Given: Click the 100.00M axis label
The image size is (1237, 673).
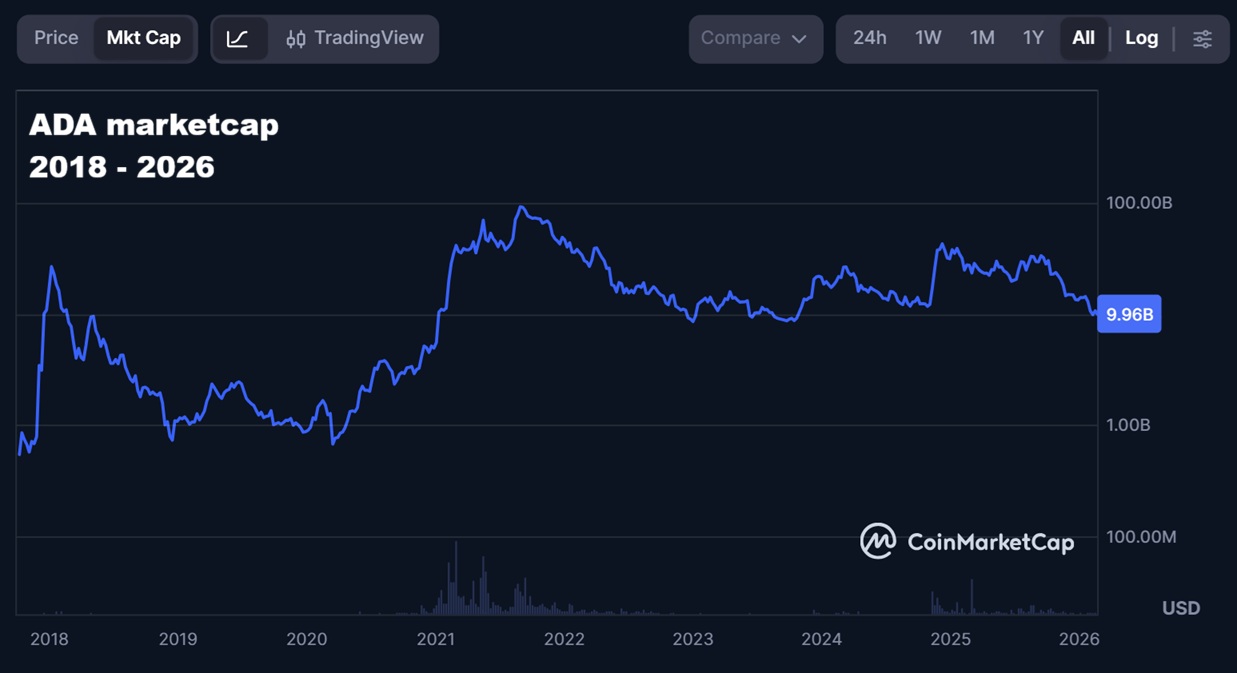Looking at the screenshot, I should 1141,537.
